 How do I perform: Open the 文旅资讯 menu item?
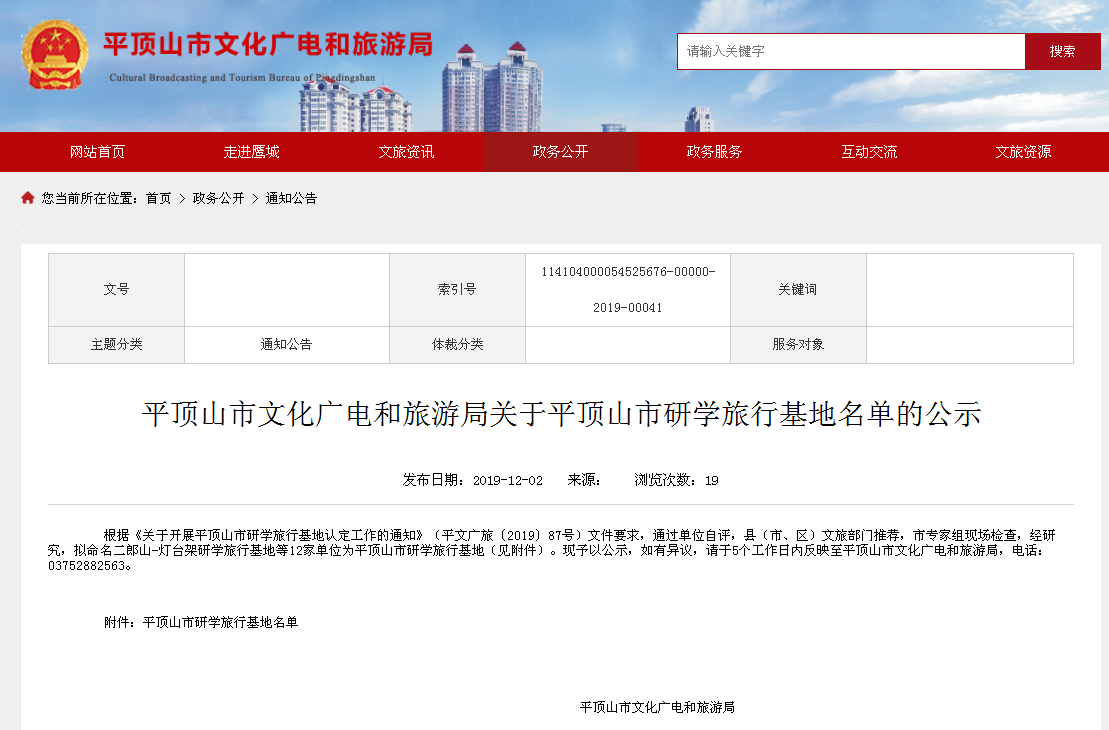pos(406,152)
